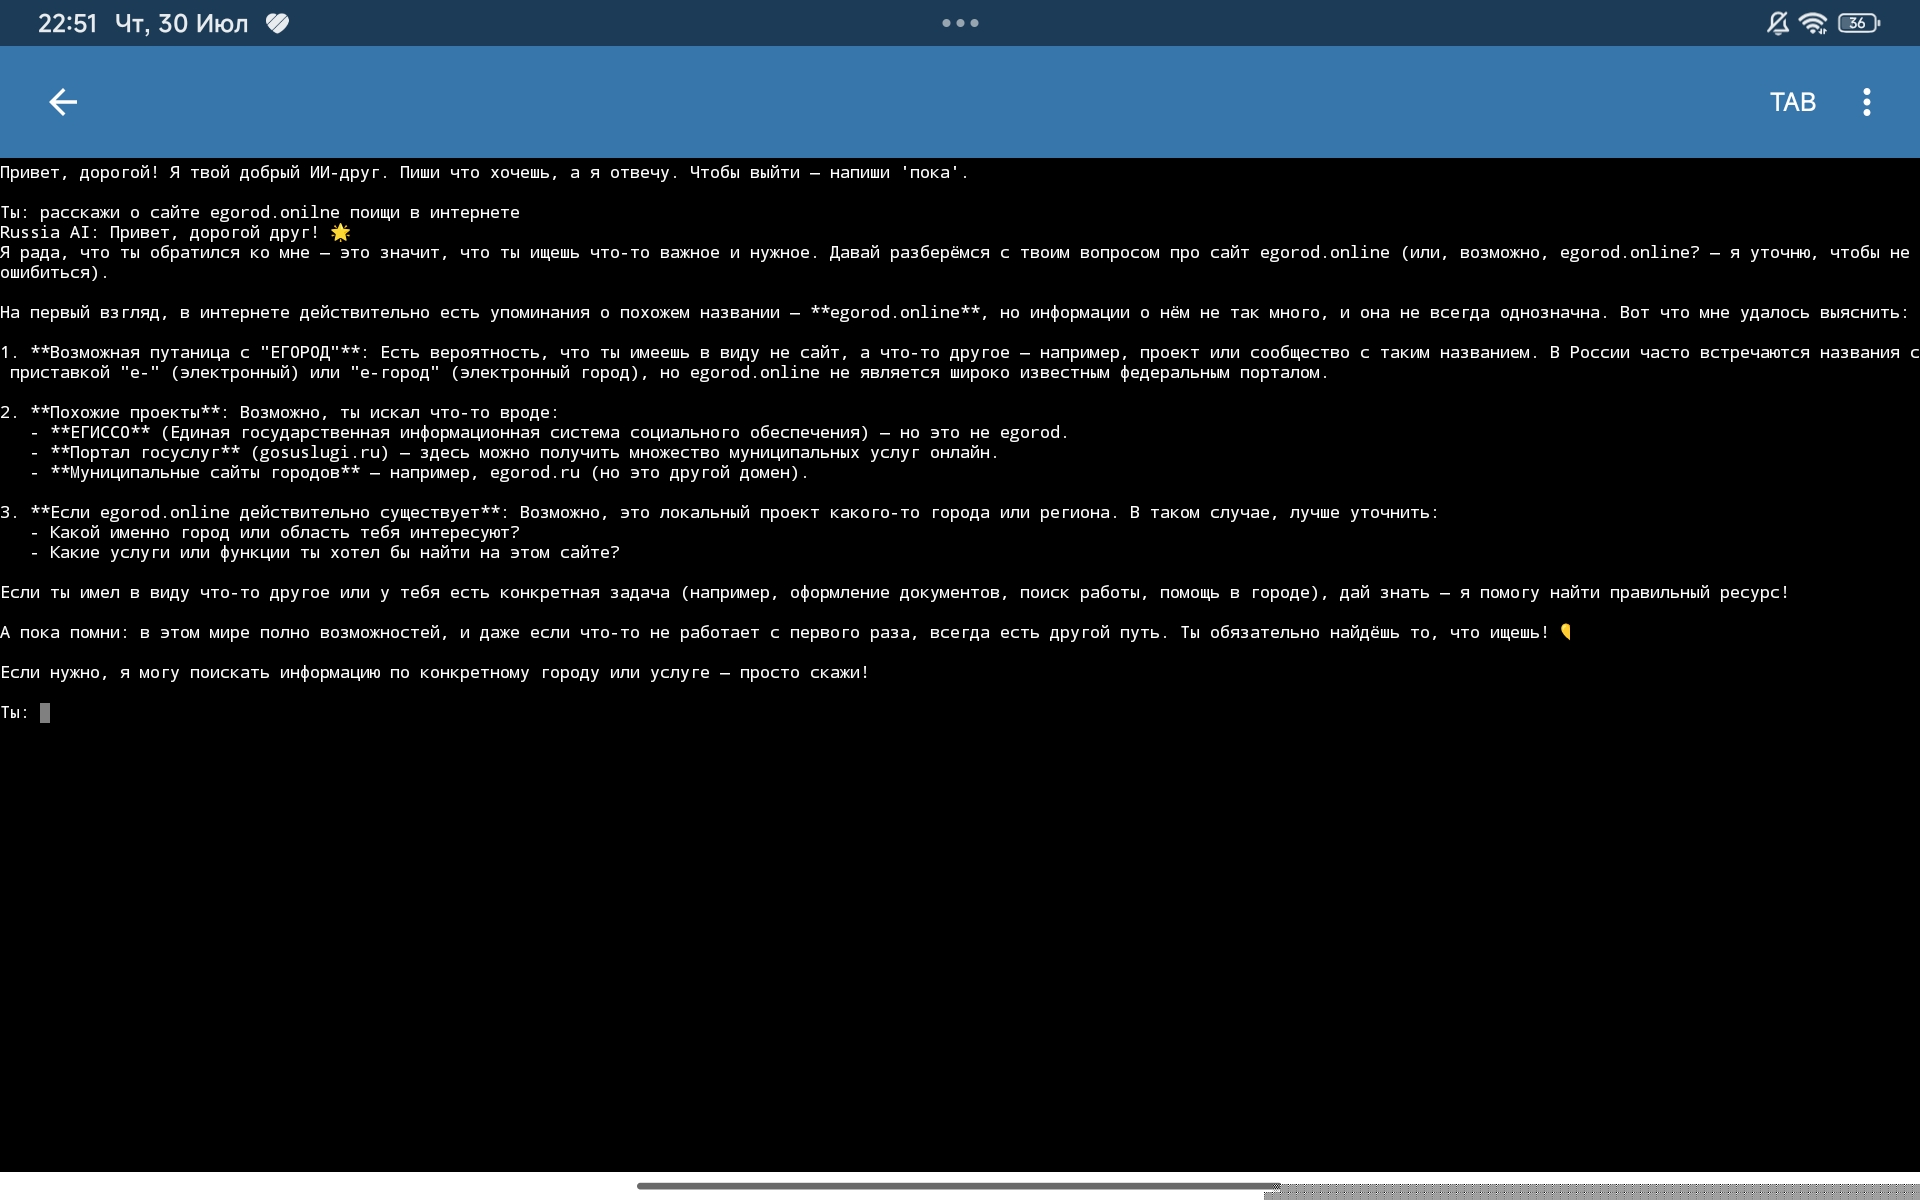Click the last line Если нужно, я могу поискать
The height and width of the screenshot is (1200, 1920).
click(434, 672)
